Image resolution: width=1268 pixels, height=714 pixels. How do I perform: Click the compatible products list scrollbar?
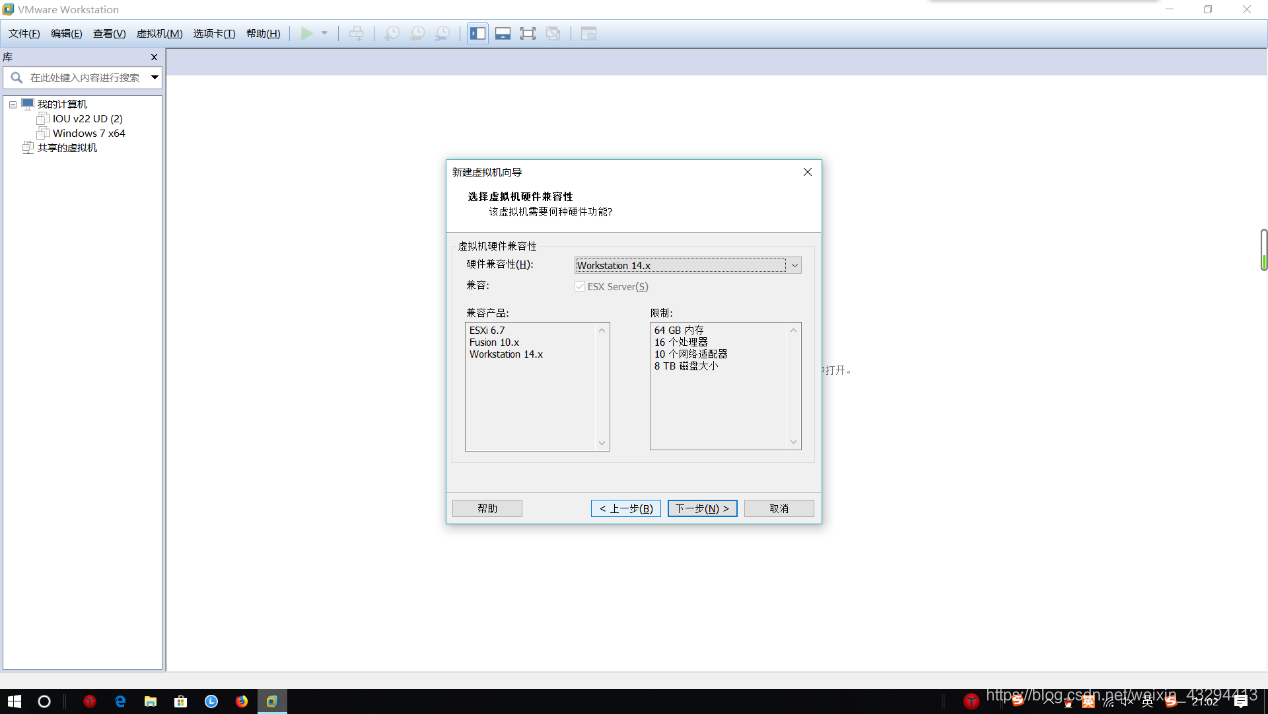tap(602, 386)
